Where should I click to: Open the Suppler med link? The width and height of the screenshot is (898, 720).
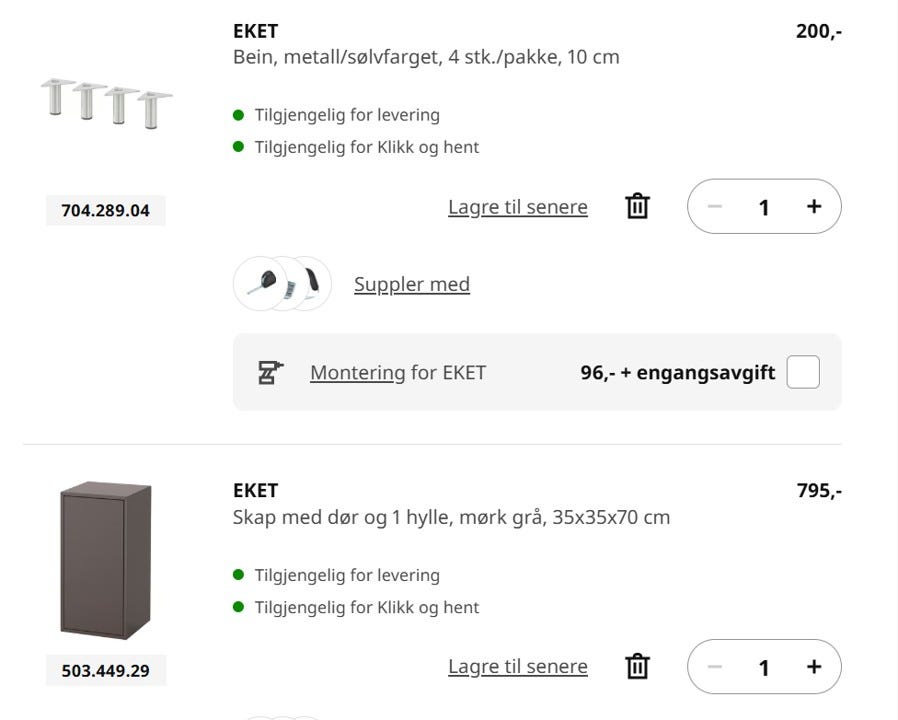[411, 284]
